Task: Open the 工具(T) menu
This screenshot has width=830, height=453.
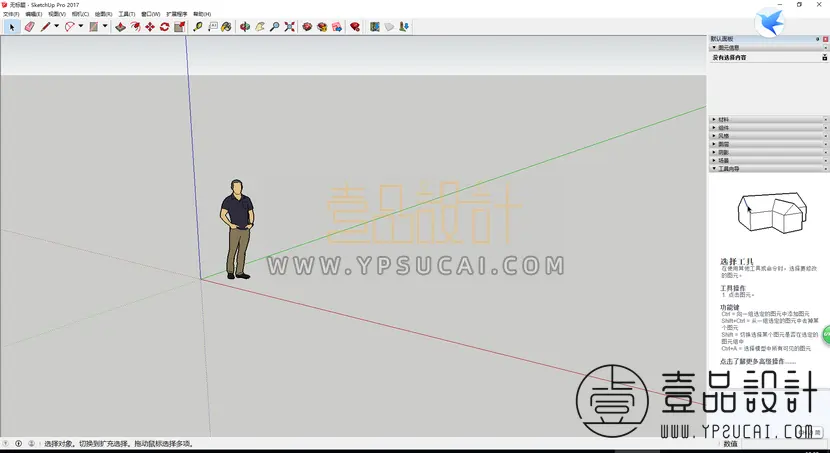Action: (127, 14)
